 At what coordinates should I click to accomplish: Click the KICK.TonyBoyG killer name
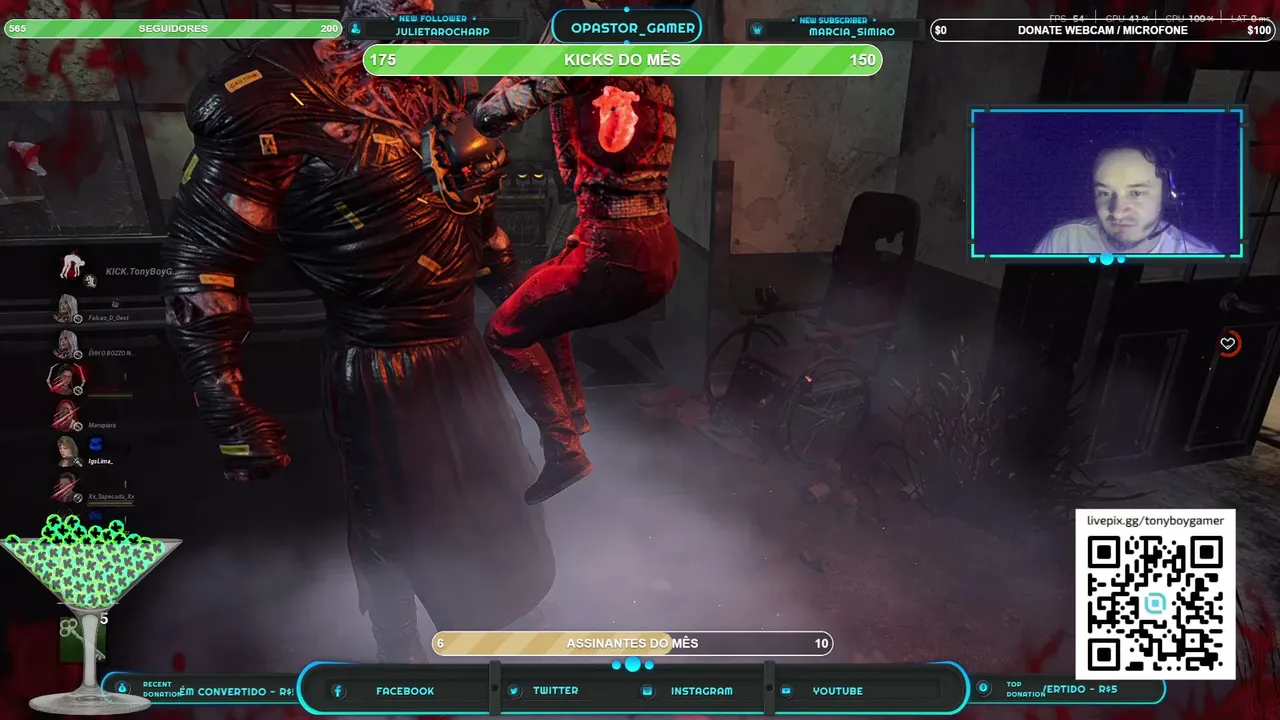140,272
